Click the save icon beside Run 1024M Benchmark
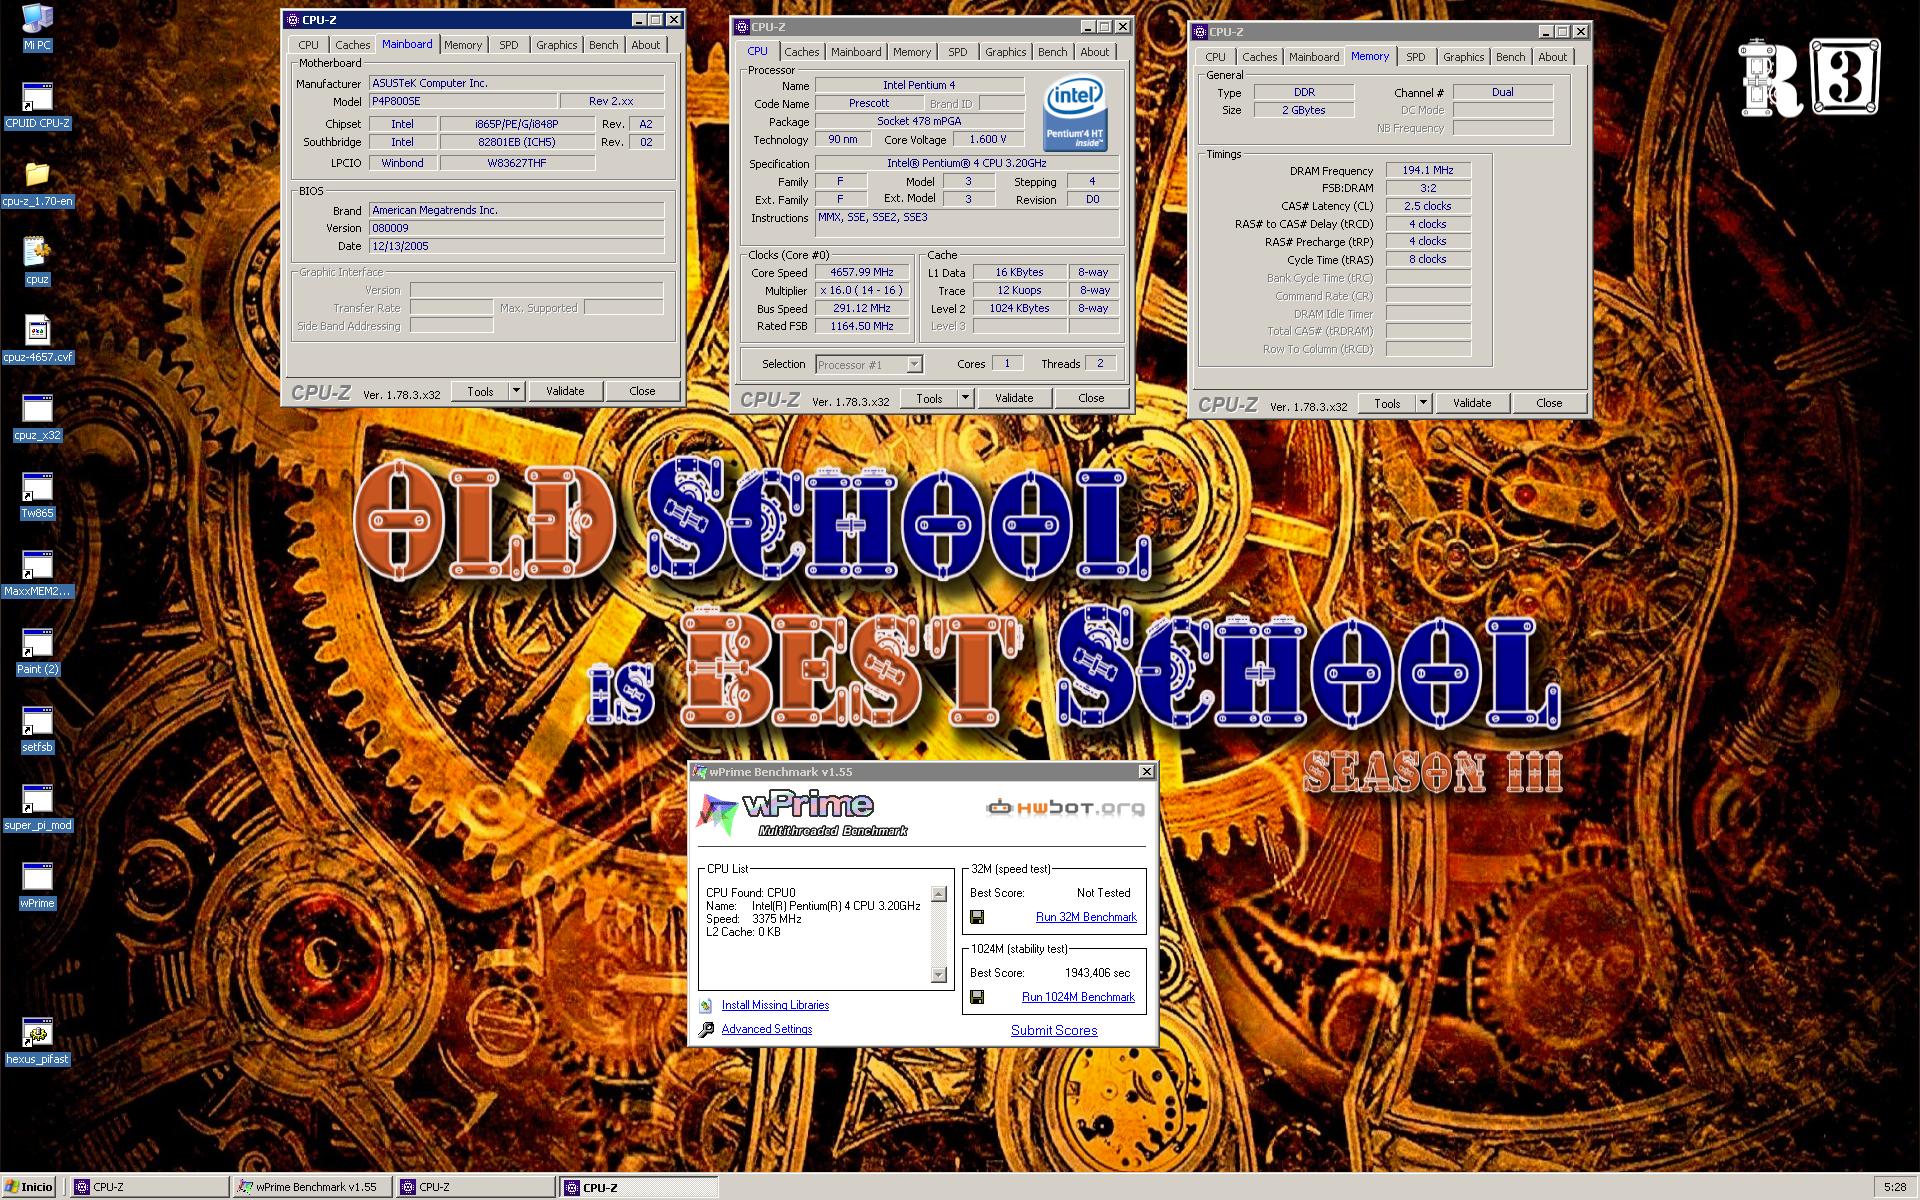Viewport: 1920px width, 1200px height. coord(977,997)
